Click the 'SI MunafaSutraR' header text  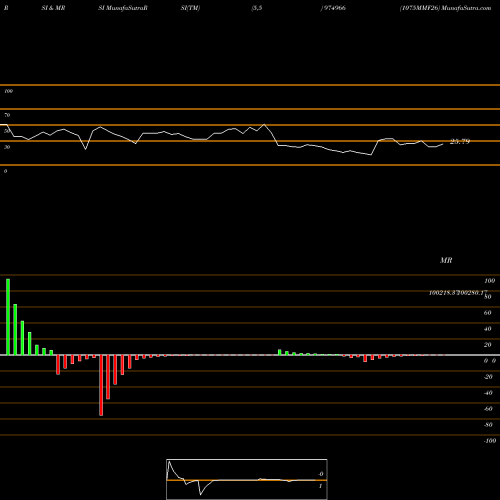coord(123,8)
